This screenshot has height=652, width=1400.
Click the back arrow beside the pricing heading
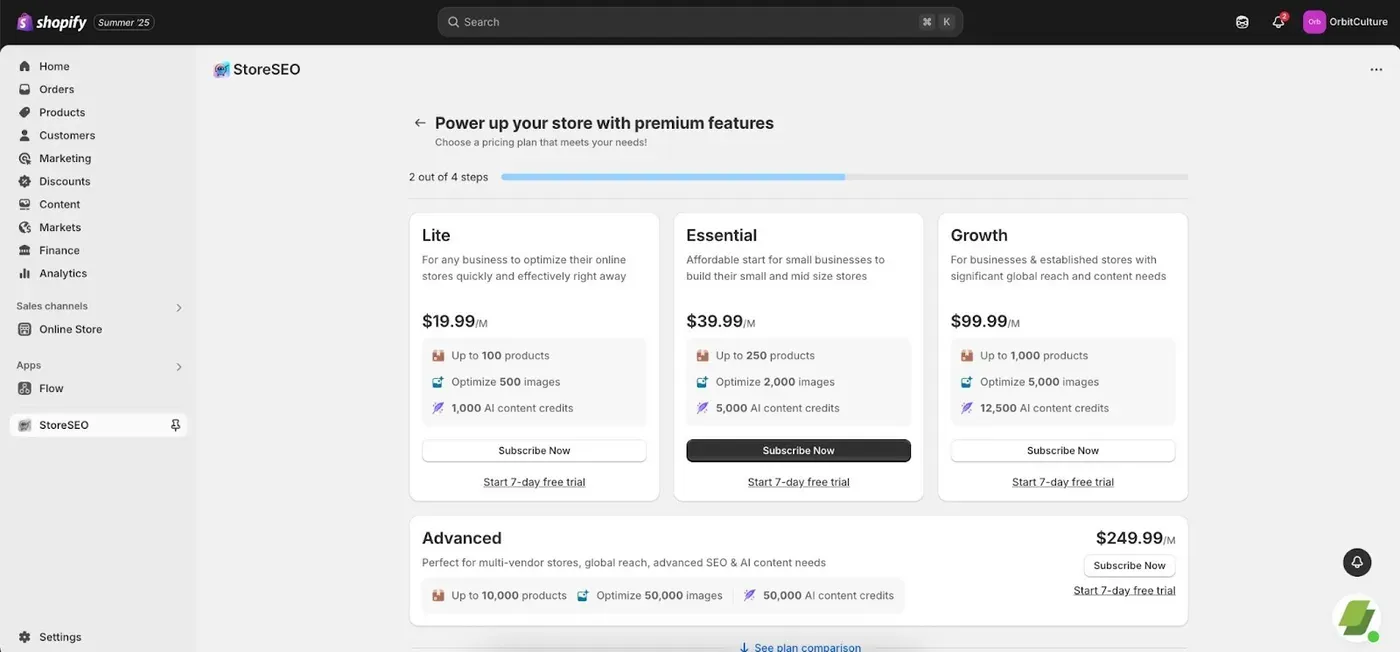tap(420, 123)
